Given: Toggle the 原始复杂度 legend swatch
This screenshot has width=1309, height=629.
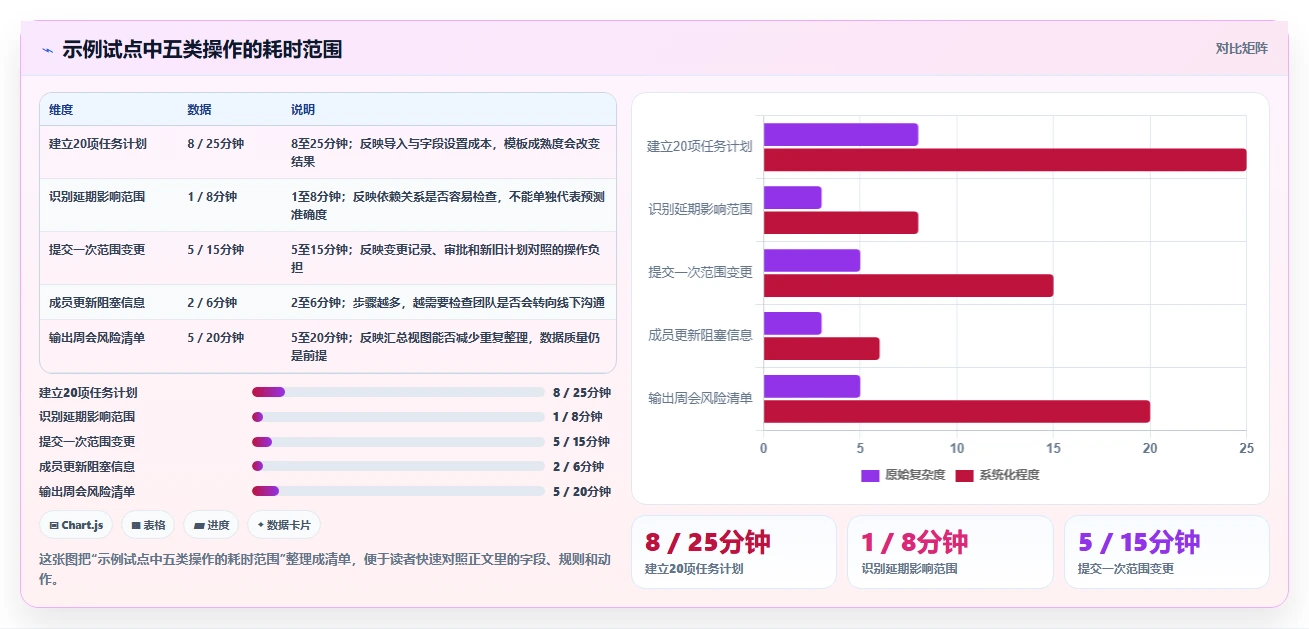Looking at the screenshot, I should pos(869,475).
